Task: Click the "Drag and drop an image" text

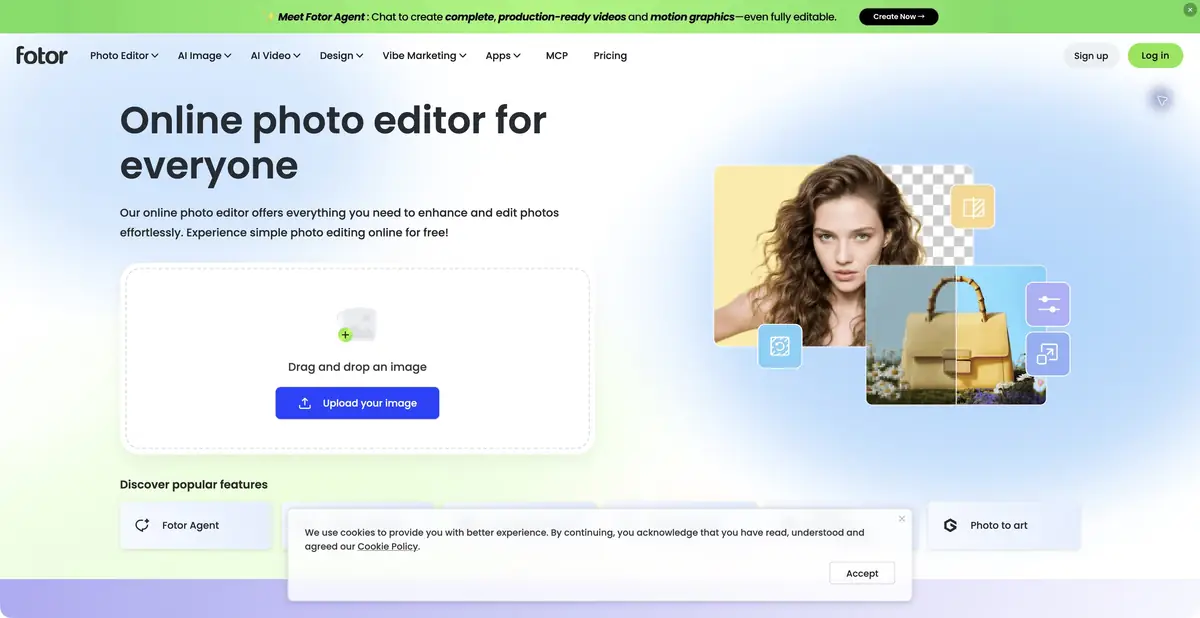Action: point(358,367)
